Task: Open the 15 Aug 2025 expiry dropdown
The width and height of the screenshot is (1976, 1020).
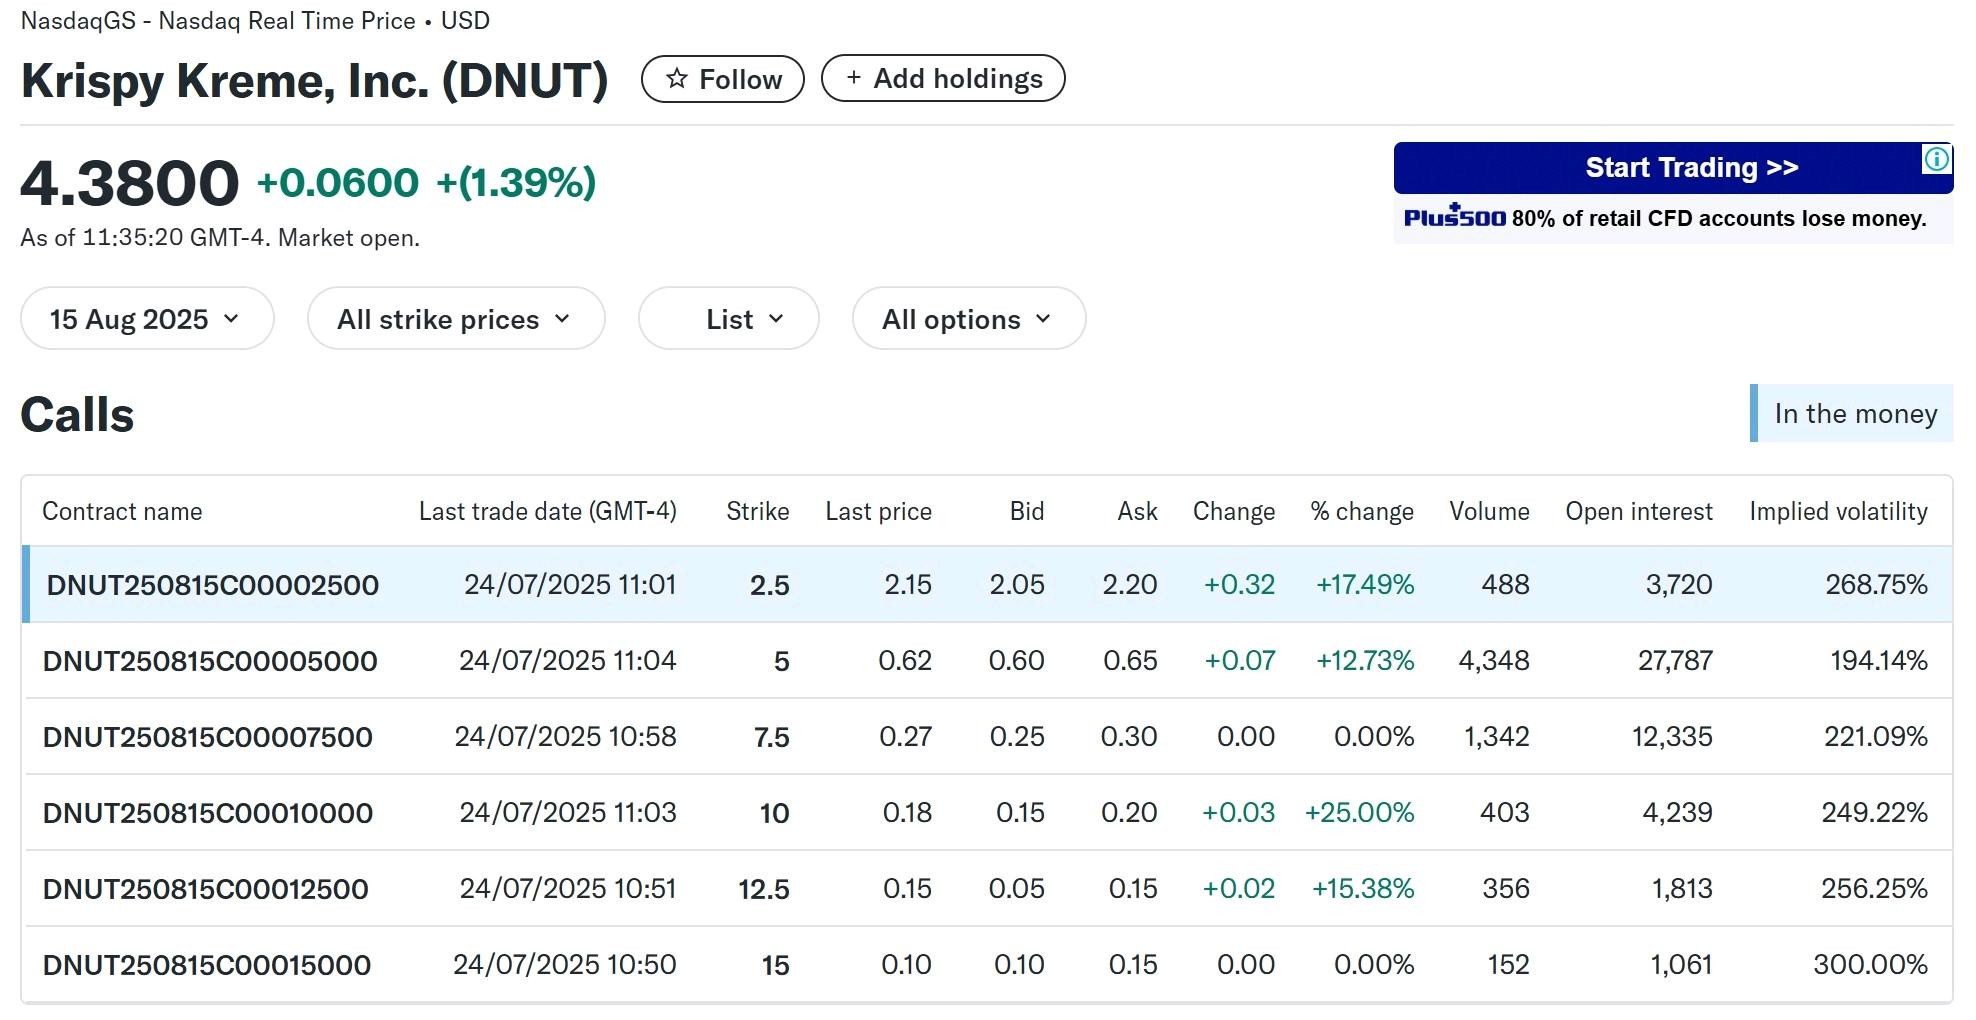Action: (x=147, y=319)
